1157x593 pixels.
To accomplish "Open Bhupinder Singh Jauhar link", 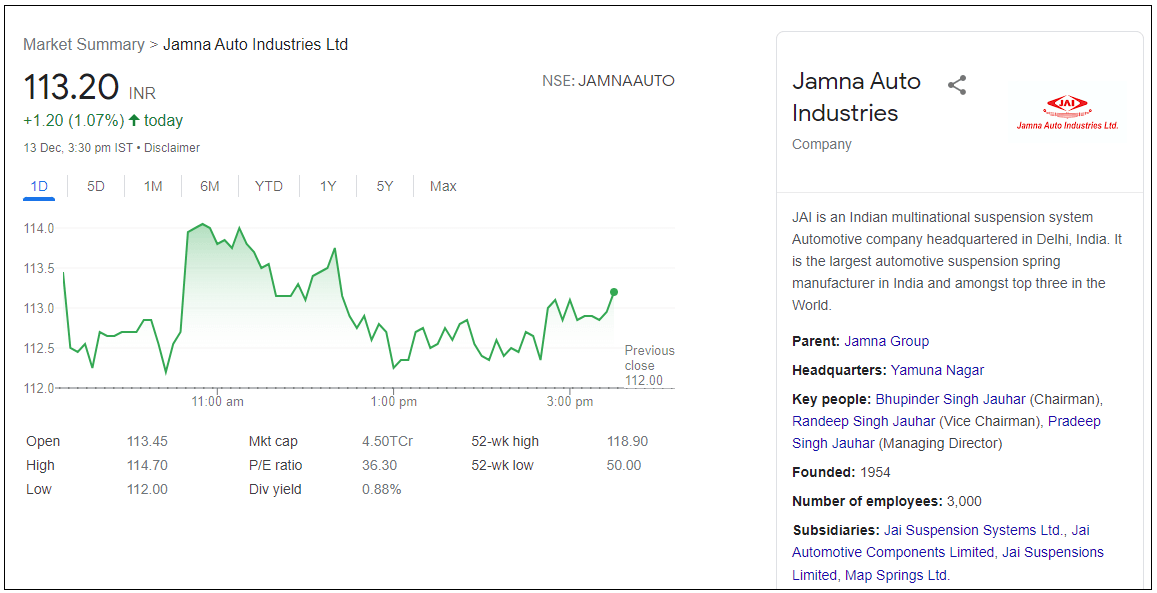I will [950, 399].
